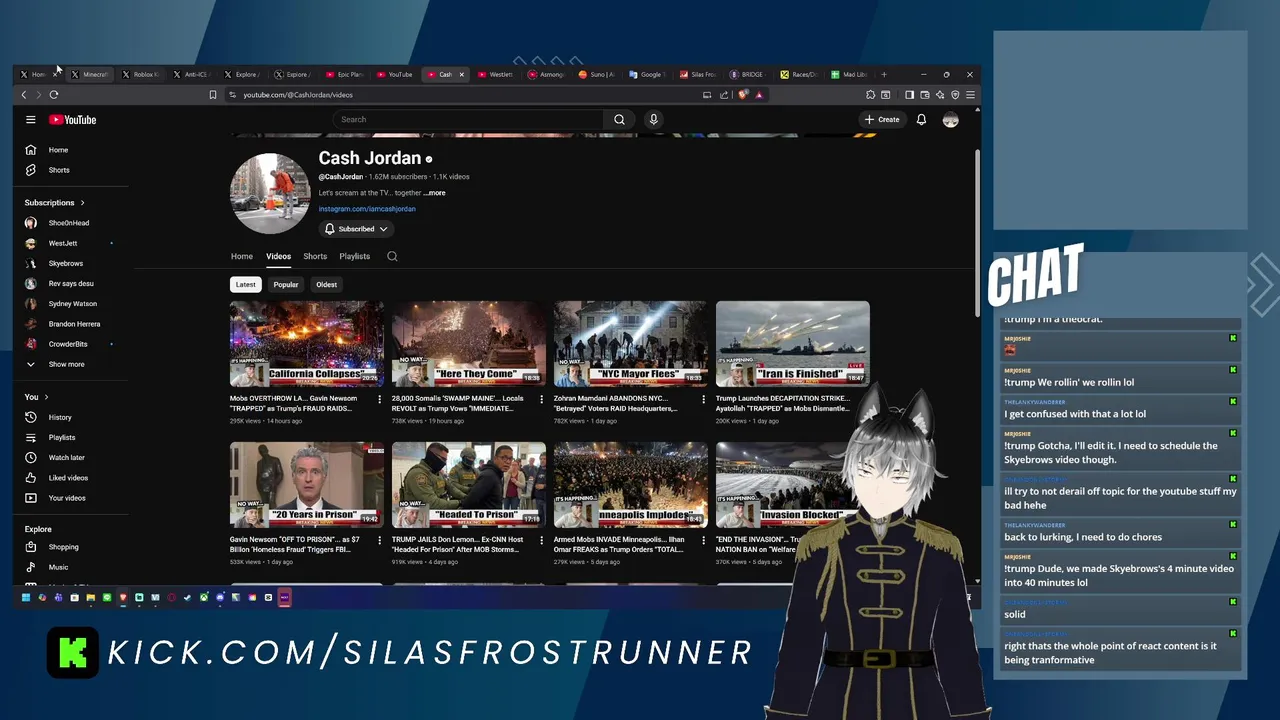Open instagram.com/iamcashjordan link
This screenshot has height=720, width=1280.
pyautogui.click(x=367, y=209)
